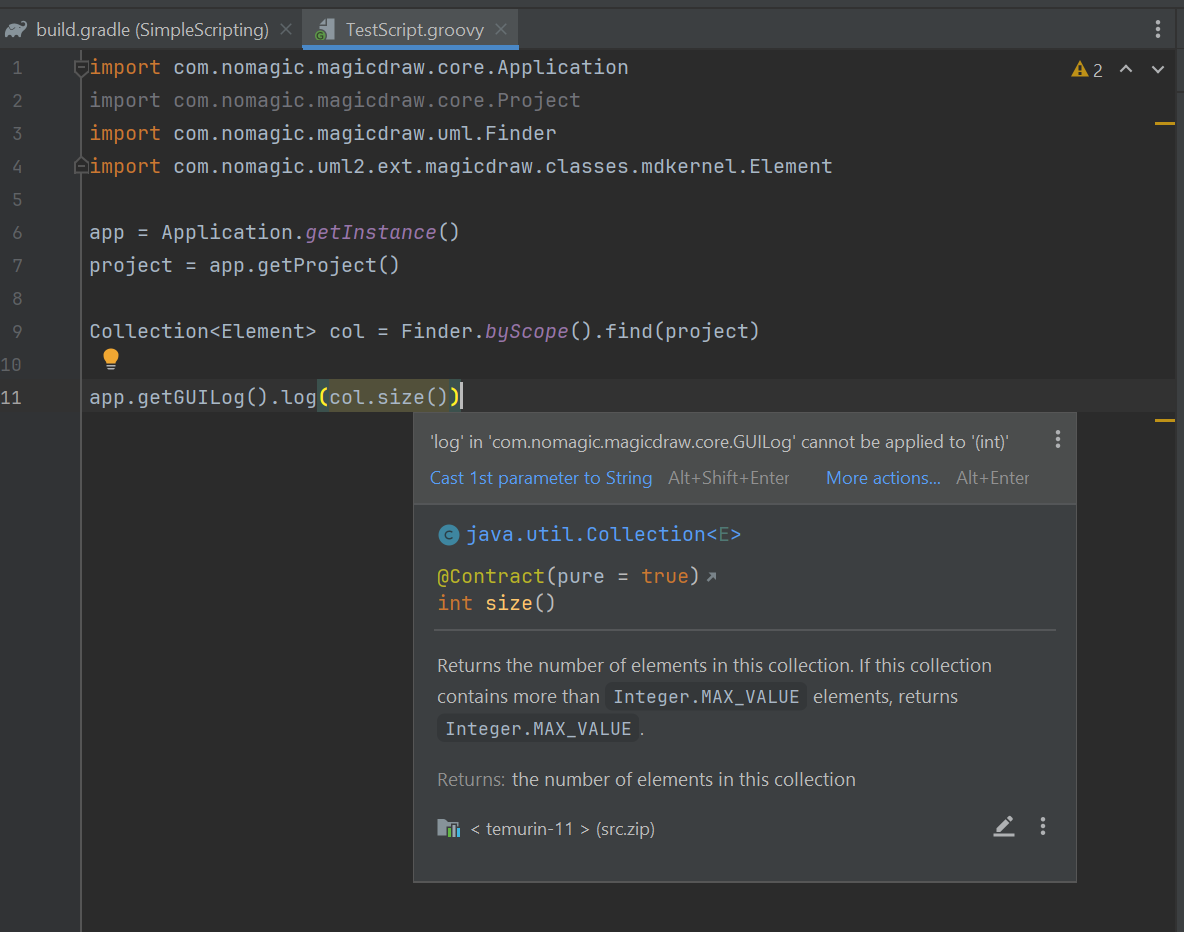Jump to previous highlighted error arrow
The width and height of the screenshot is (1184, 932).
(x=1126, y=69)
